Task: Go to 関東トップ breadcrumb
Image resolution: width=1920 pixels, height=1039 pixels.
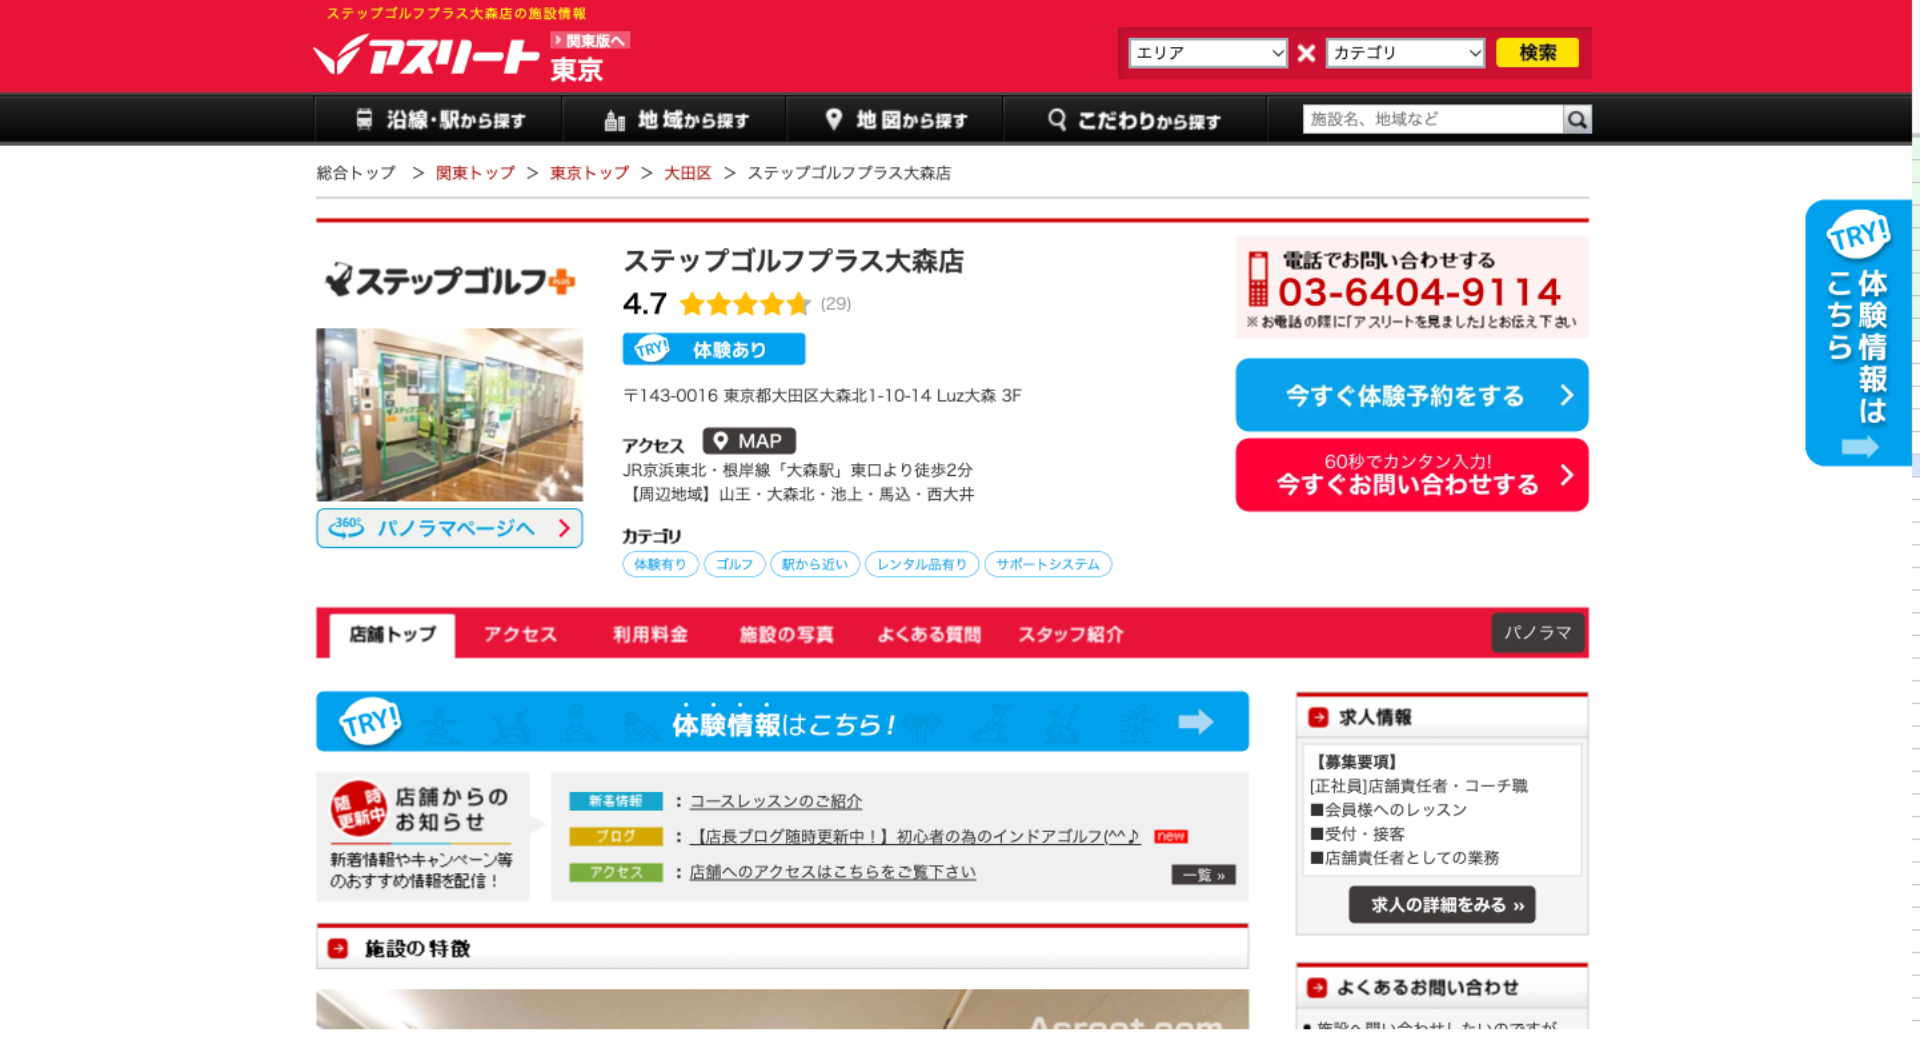Action: [475, 173]
